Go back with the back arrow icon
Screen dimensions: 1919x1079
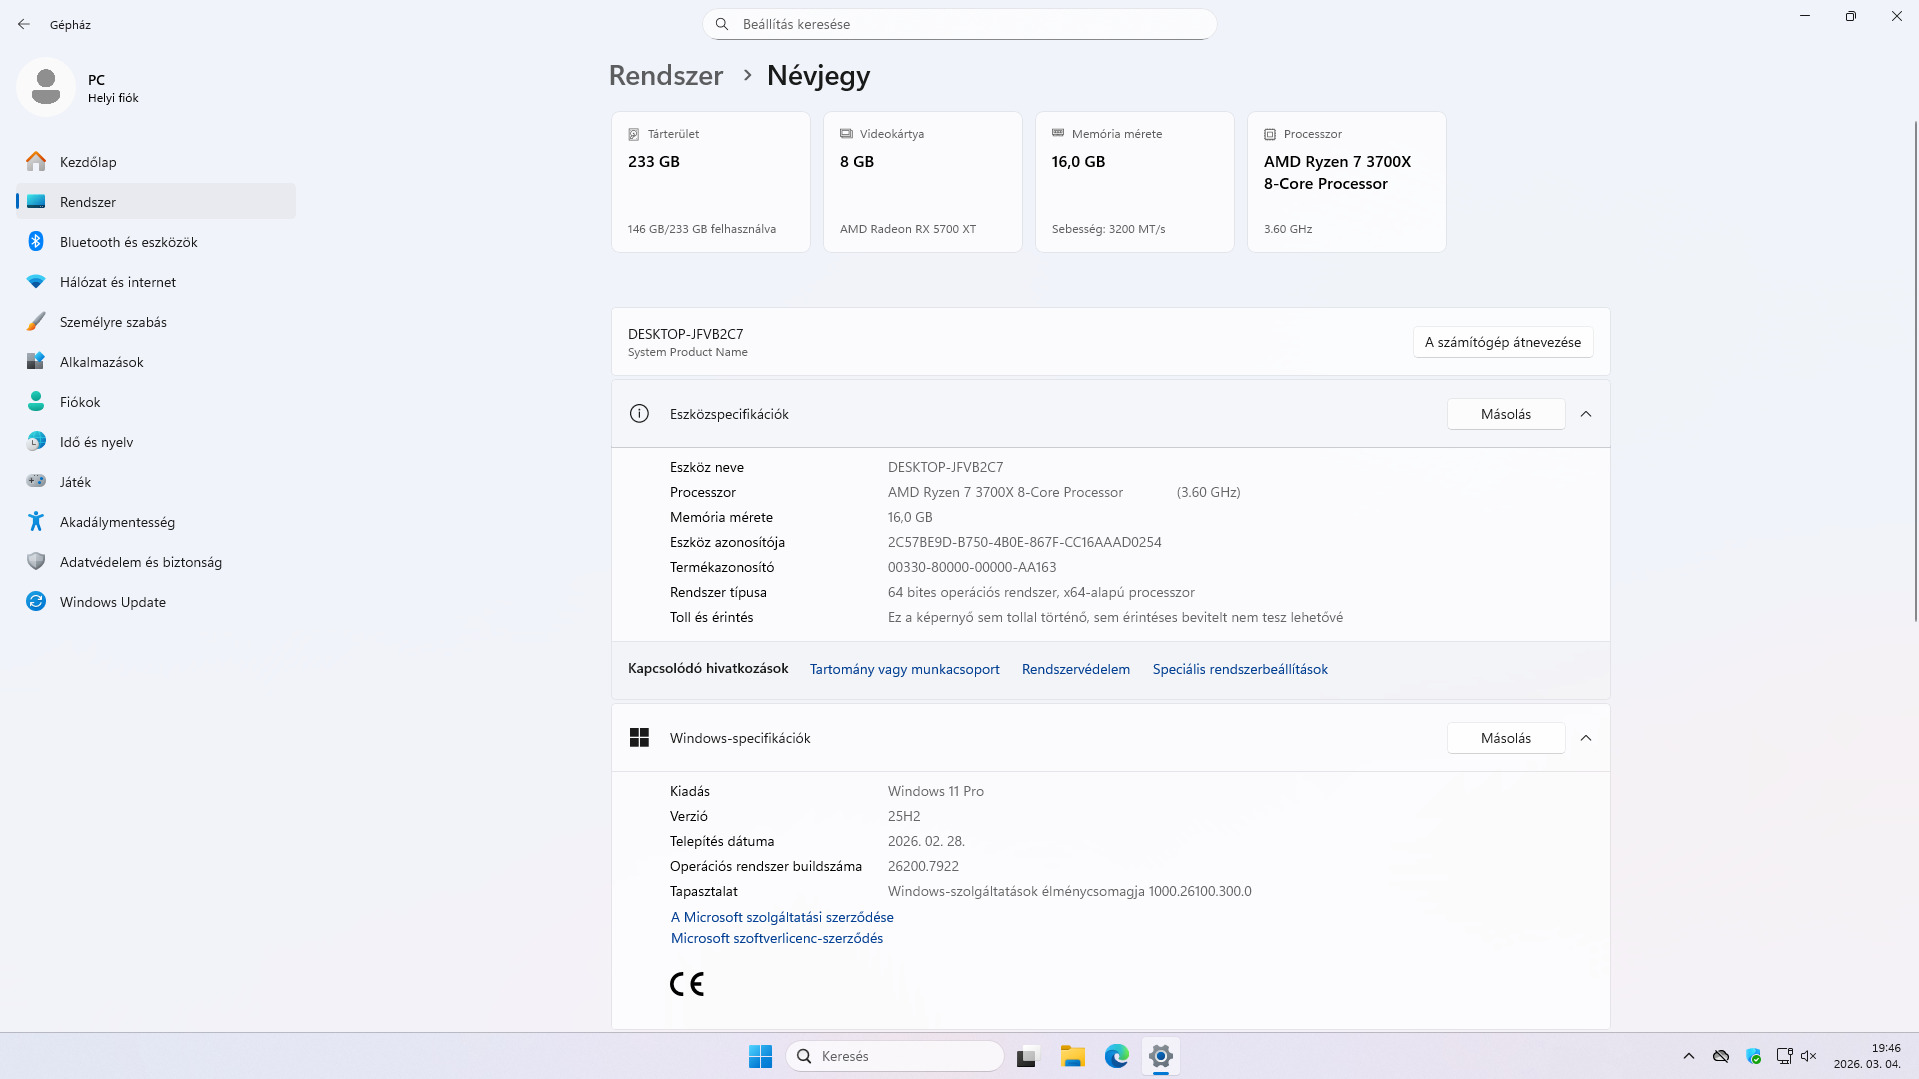coord(24,24)
